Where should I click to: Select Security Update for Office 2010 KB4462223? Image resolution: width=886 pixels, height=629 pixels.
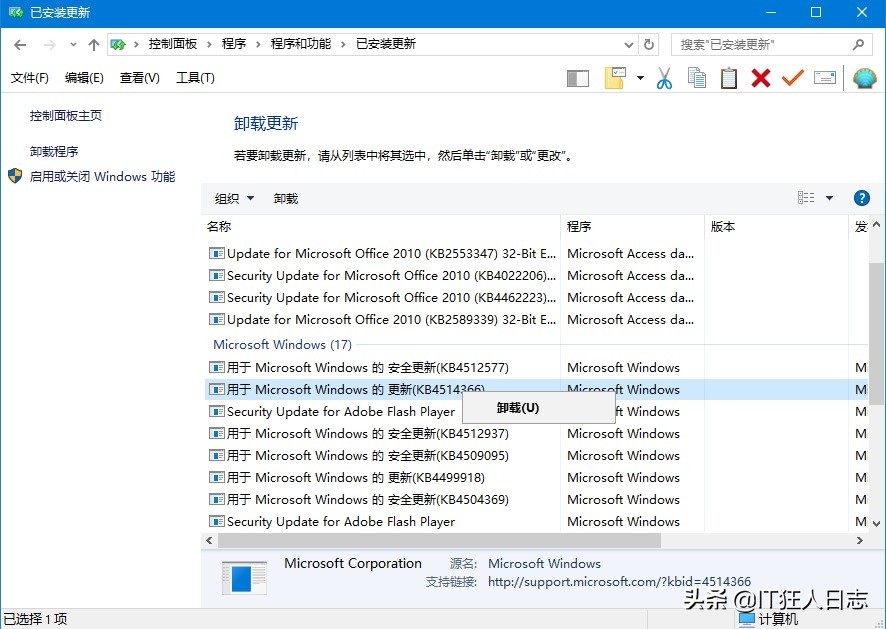pos(535,297)
